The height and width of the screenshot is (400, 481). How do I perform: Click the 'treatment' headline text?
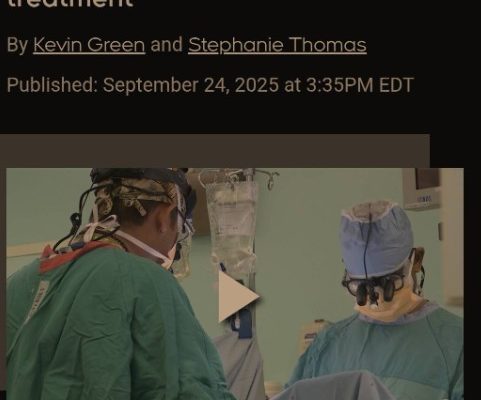point(70,3)
